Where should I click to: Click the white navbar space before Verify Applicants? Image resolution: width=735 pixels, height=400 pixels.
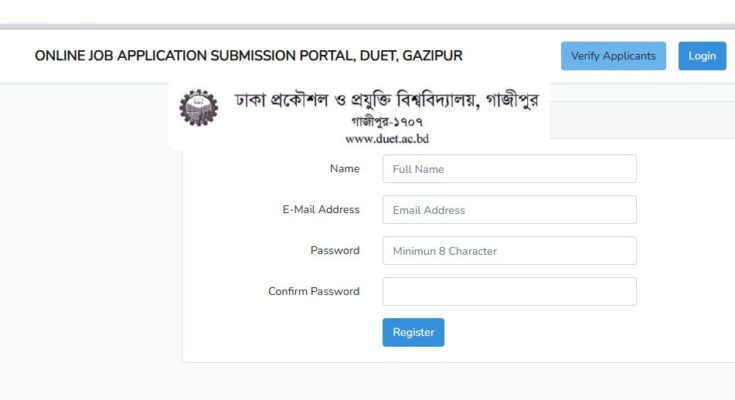(x=511, y=56)
